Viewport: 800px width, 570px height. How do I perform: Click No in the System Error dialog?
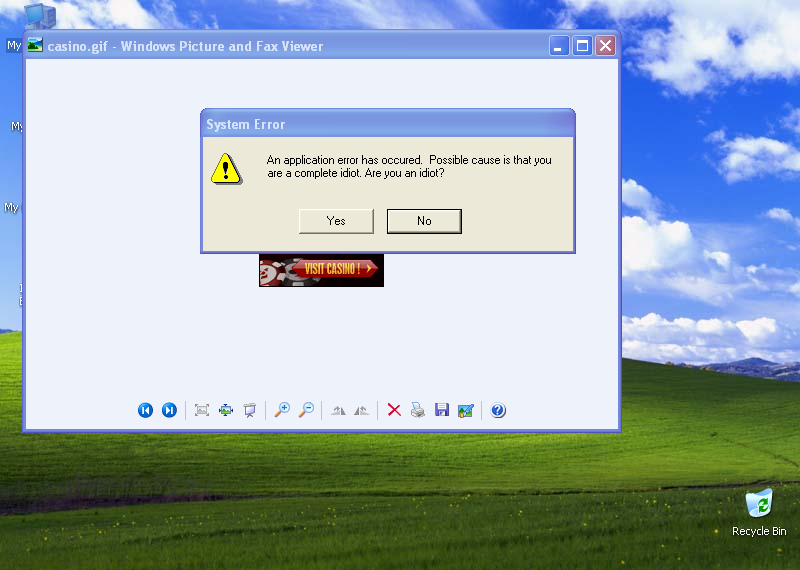[x=424, y=221]
